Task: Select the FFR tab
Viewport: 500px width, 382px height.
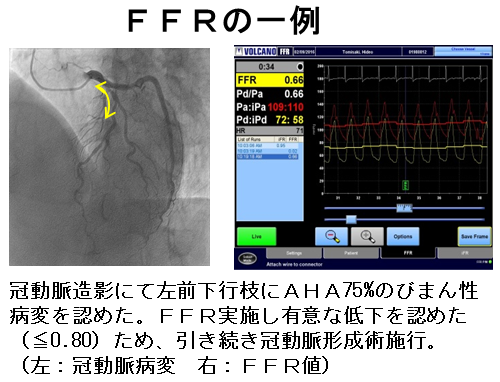Action: pyautogui.click(x=408, y=253)
